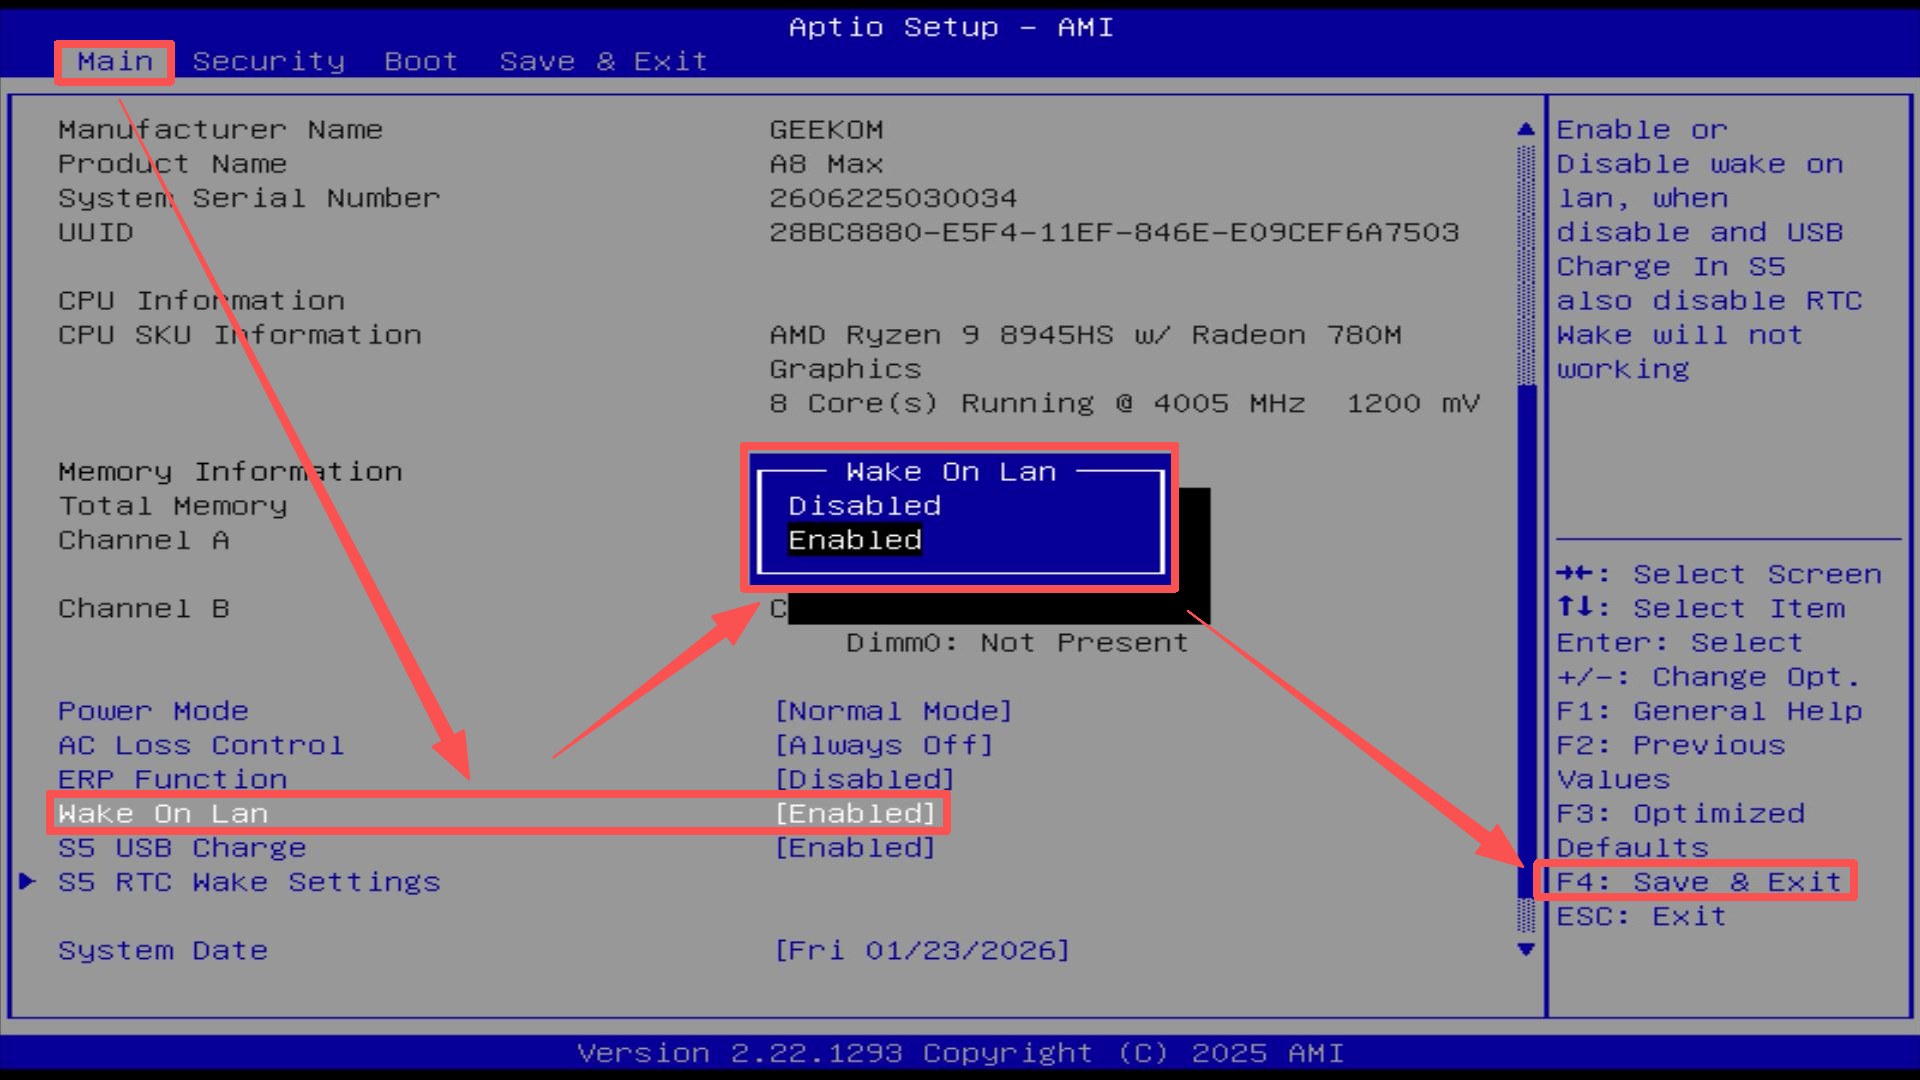Click the scrollbar up arrow
The height and width of the screenshot is (1080, 1920).
[1525, 129]
